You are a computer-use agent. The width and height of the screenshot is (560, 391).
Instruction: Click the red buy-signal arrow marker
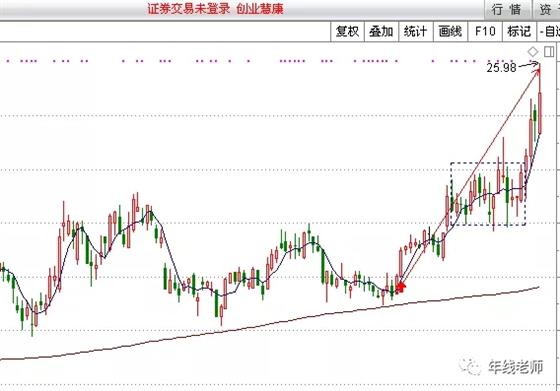point(401,287)
